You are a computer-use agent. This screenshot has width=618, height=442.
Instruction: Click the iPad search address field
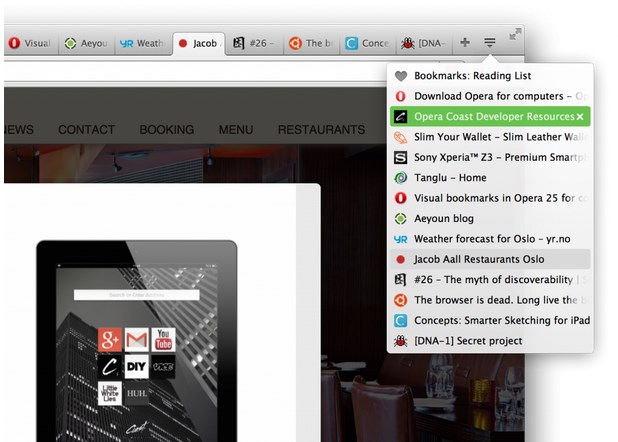136,295
